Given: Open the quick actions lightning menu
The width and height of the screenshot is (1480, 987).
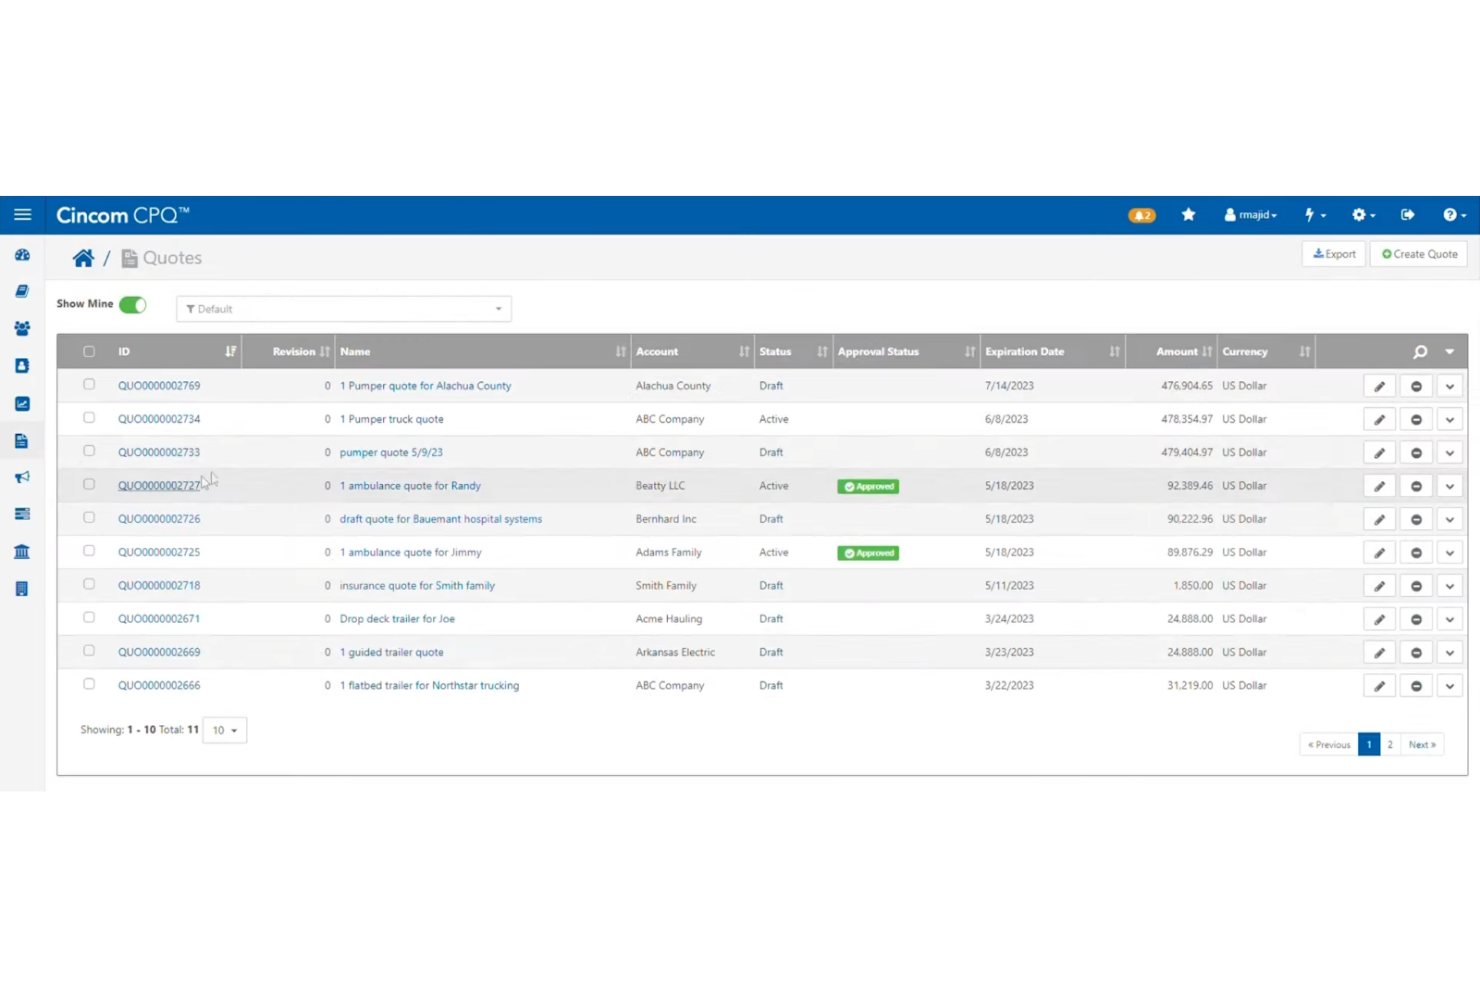Looking at the screenshot, I should pos(1313,215).
